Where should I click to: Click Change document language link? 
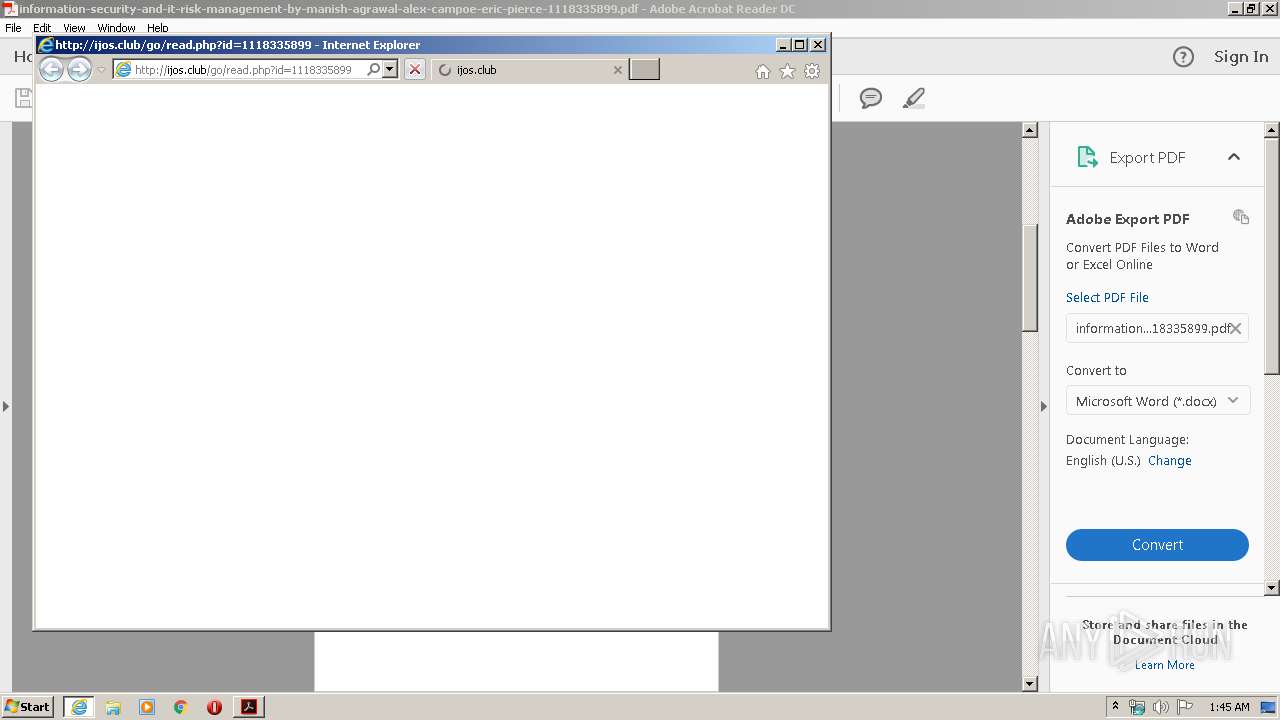(1169, 460)
